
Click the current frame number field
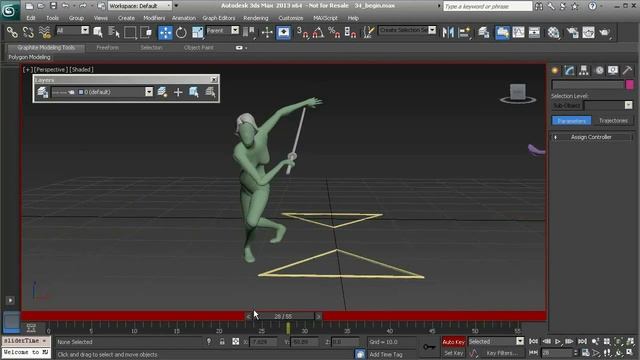click(557, 352)
